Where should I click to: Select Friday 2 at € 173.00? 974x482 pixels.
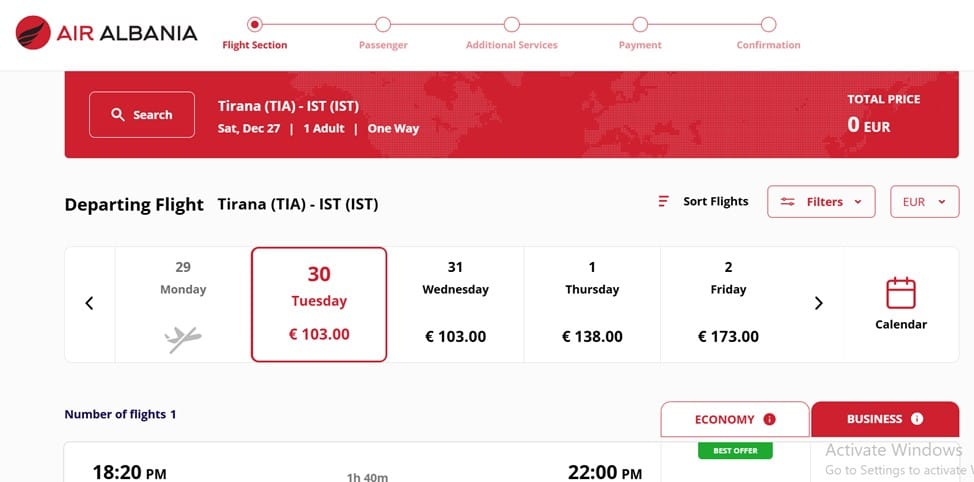click(x=728, y=303)
